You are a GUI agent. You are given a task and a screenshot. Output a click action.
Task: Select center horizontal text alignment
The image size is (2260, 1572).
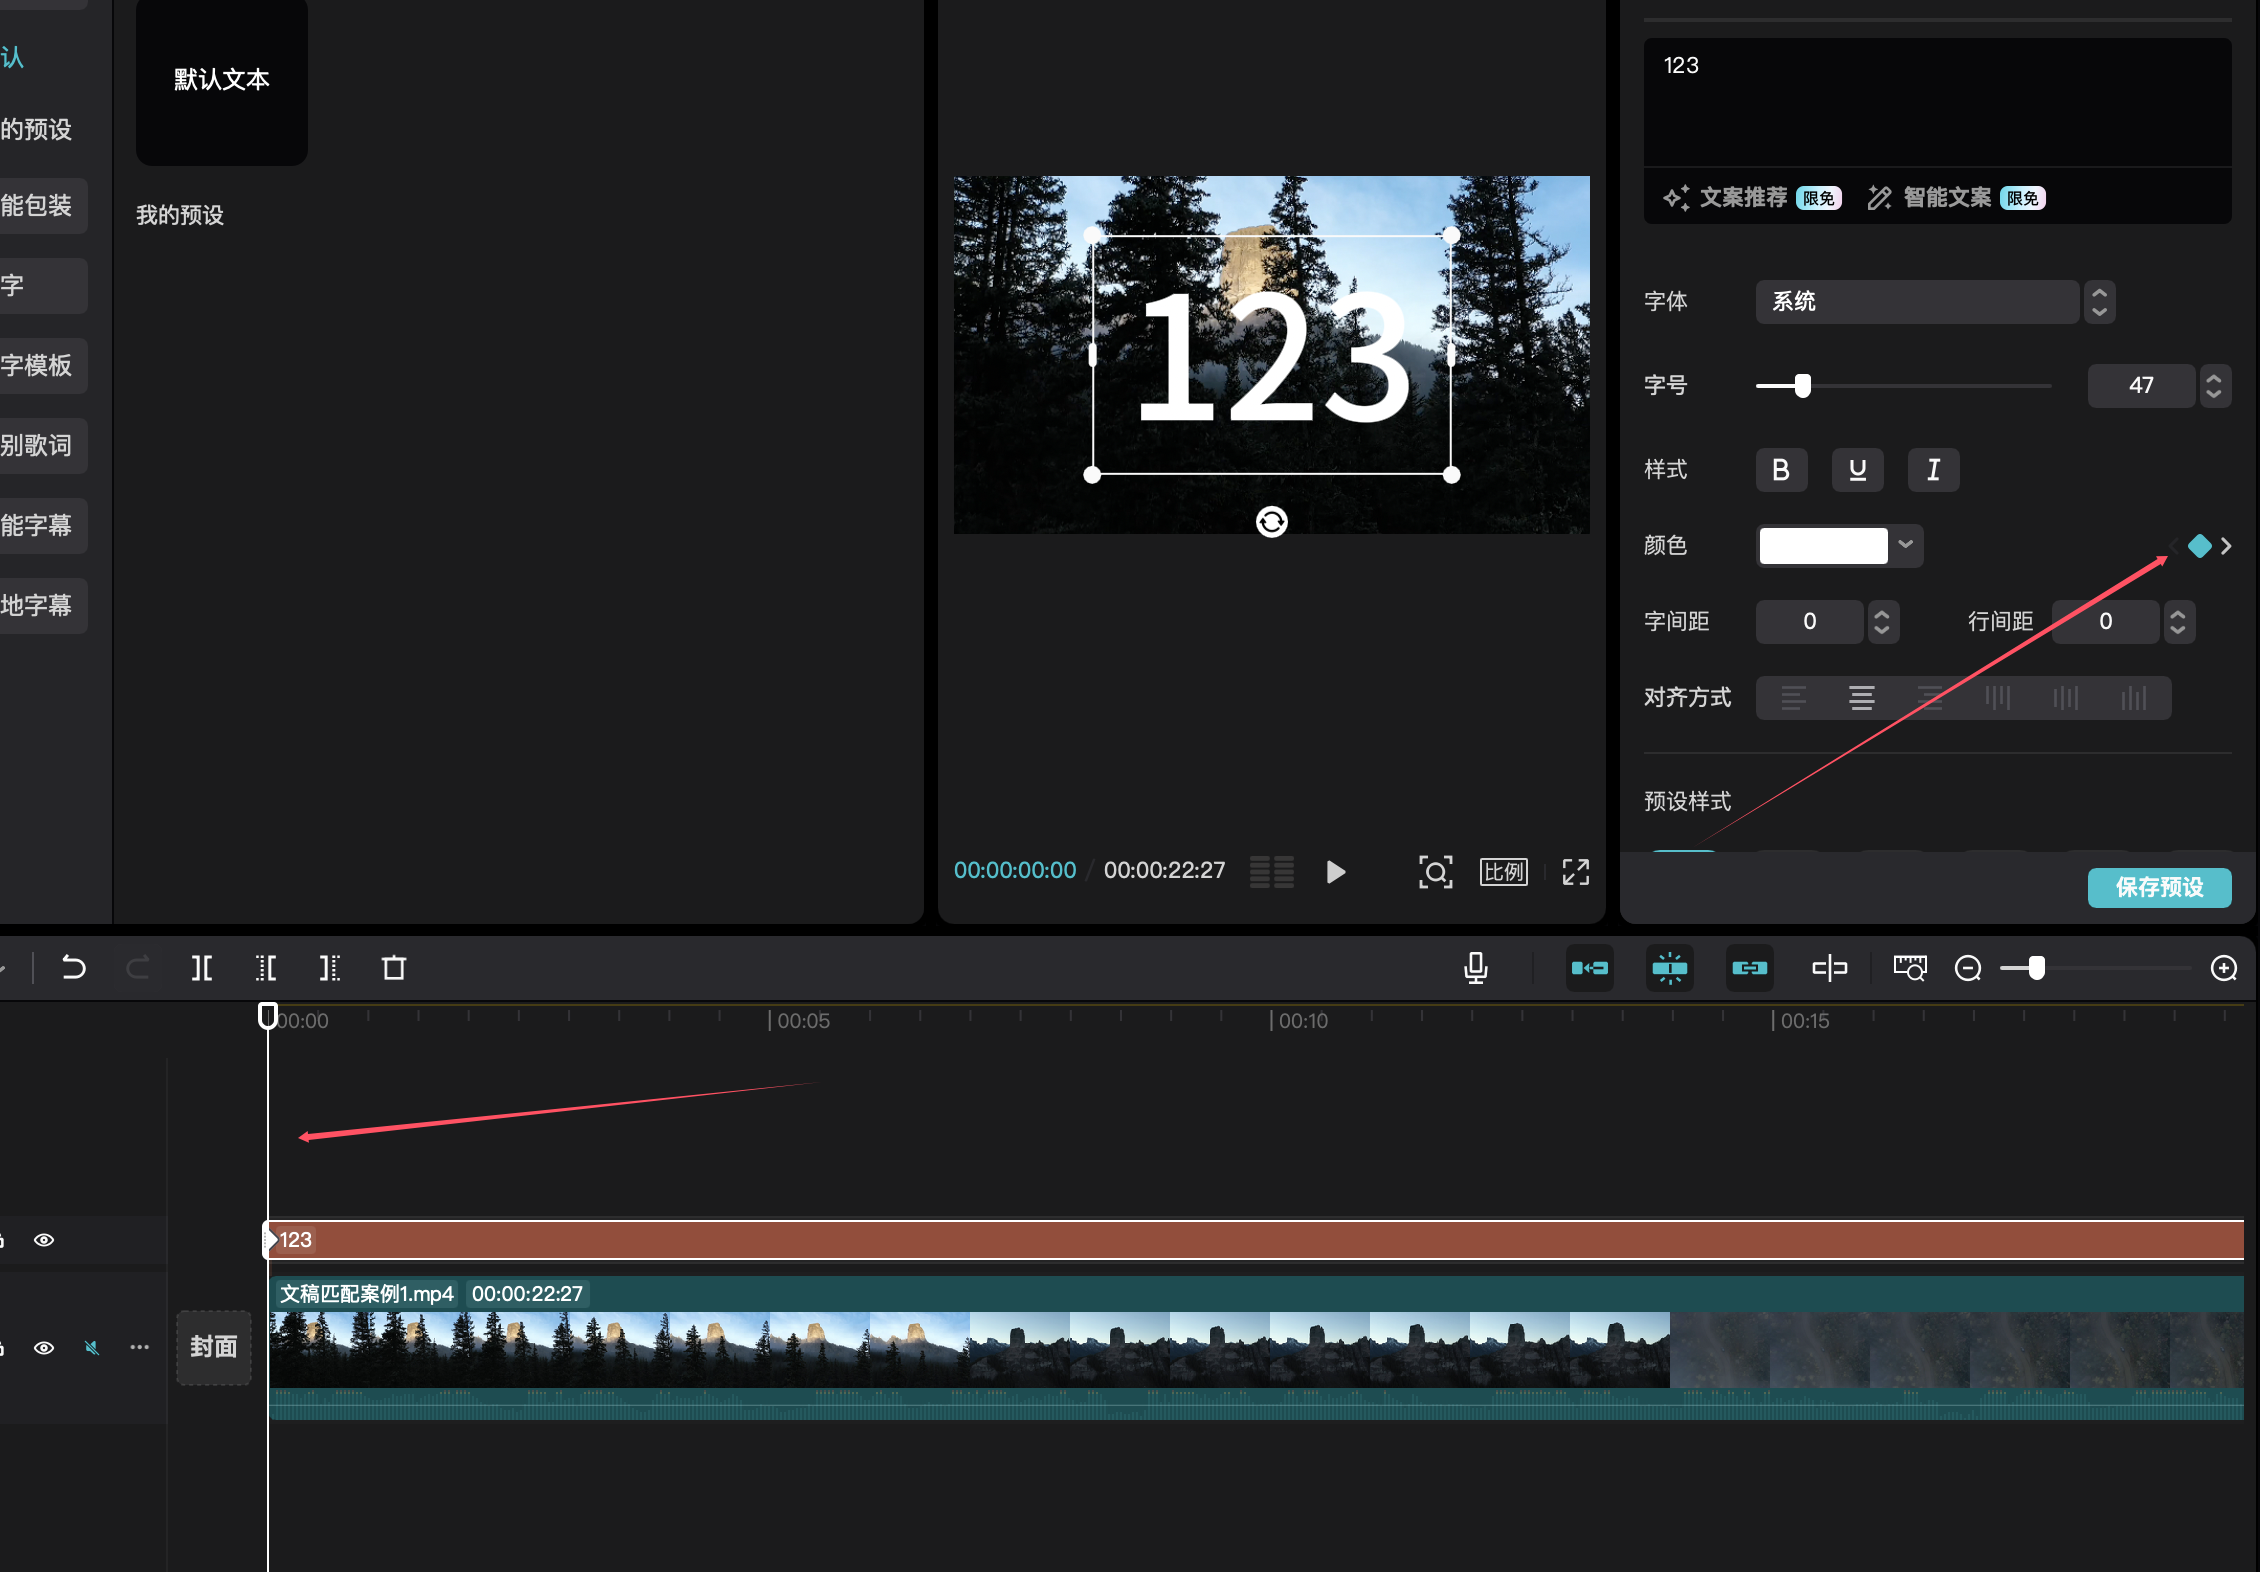click(x=1862, y=698)
